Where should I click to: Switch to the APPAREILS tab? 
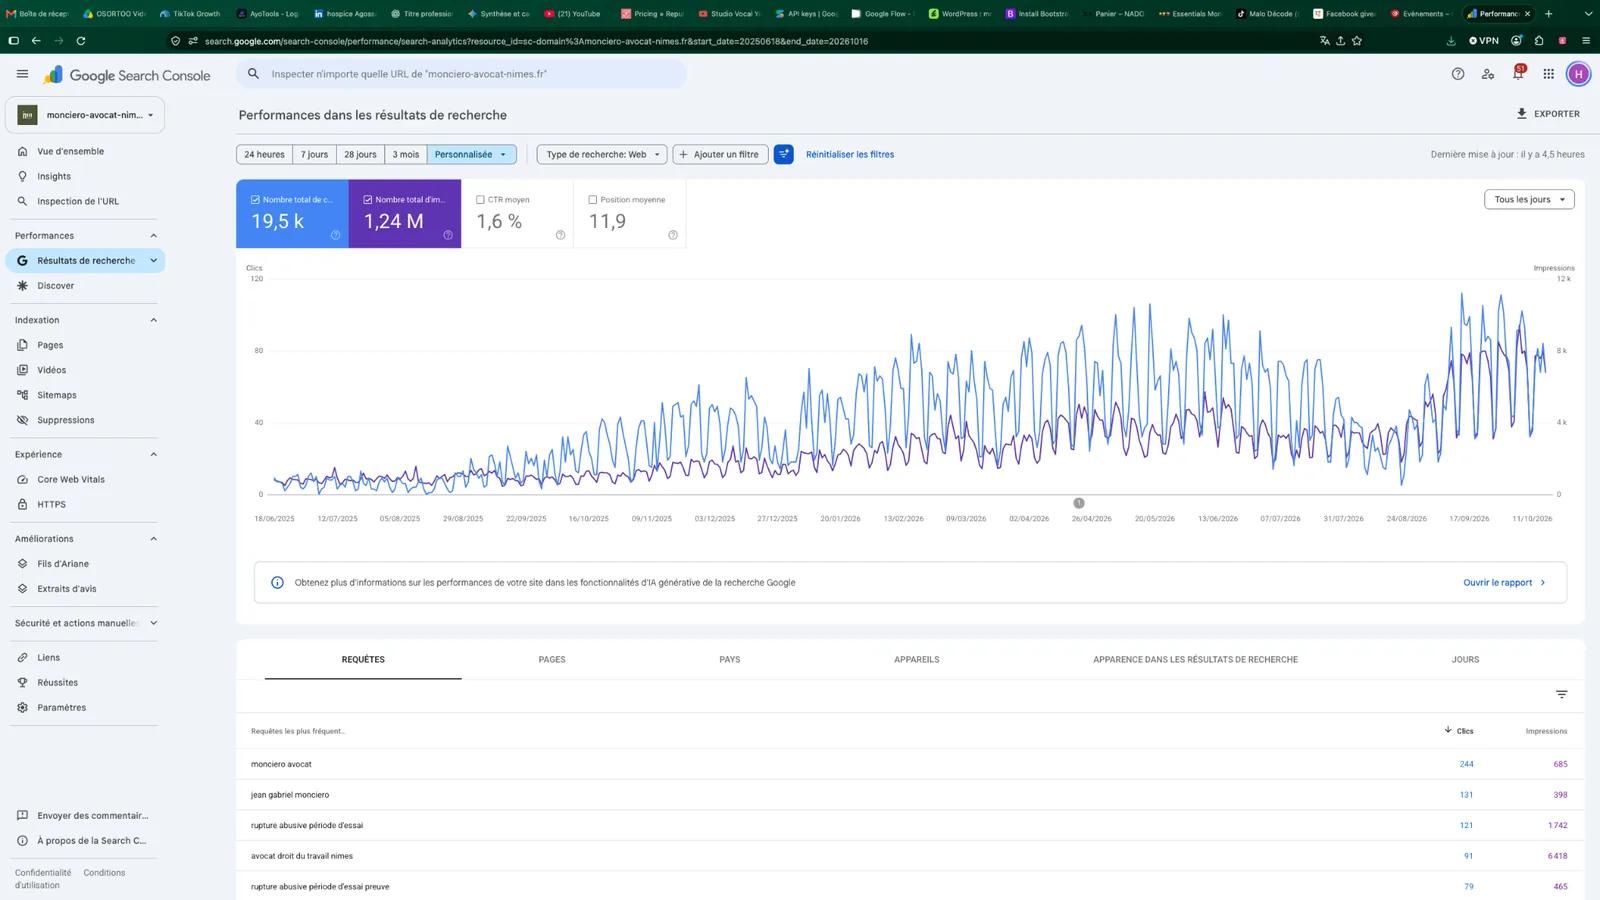917,660
